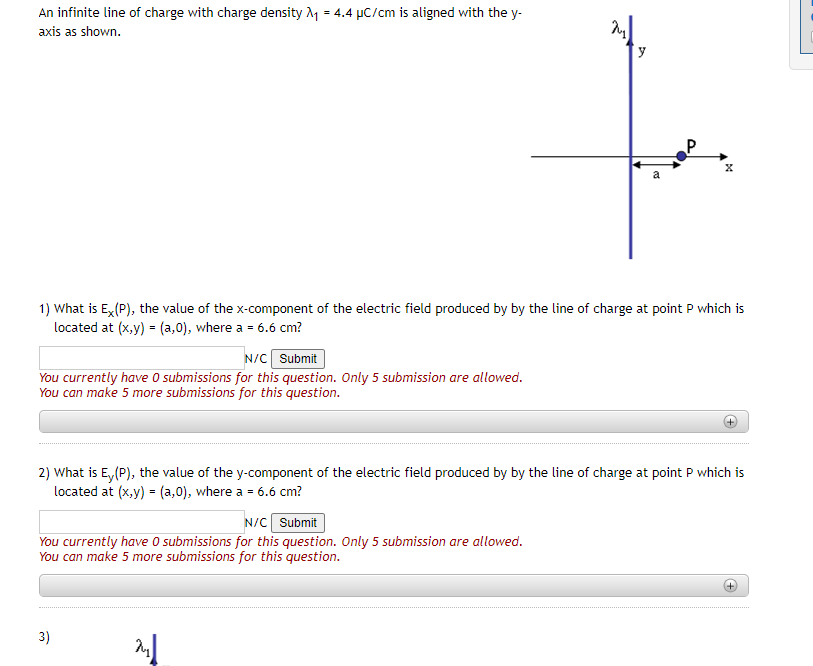Viewport: 813px width, 666px height.
Task: Click the N/C unit label beside question 1 input
Action: (x=253, y=358)
